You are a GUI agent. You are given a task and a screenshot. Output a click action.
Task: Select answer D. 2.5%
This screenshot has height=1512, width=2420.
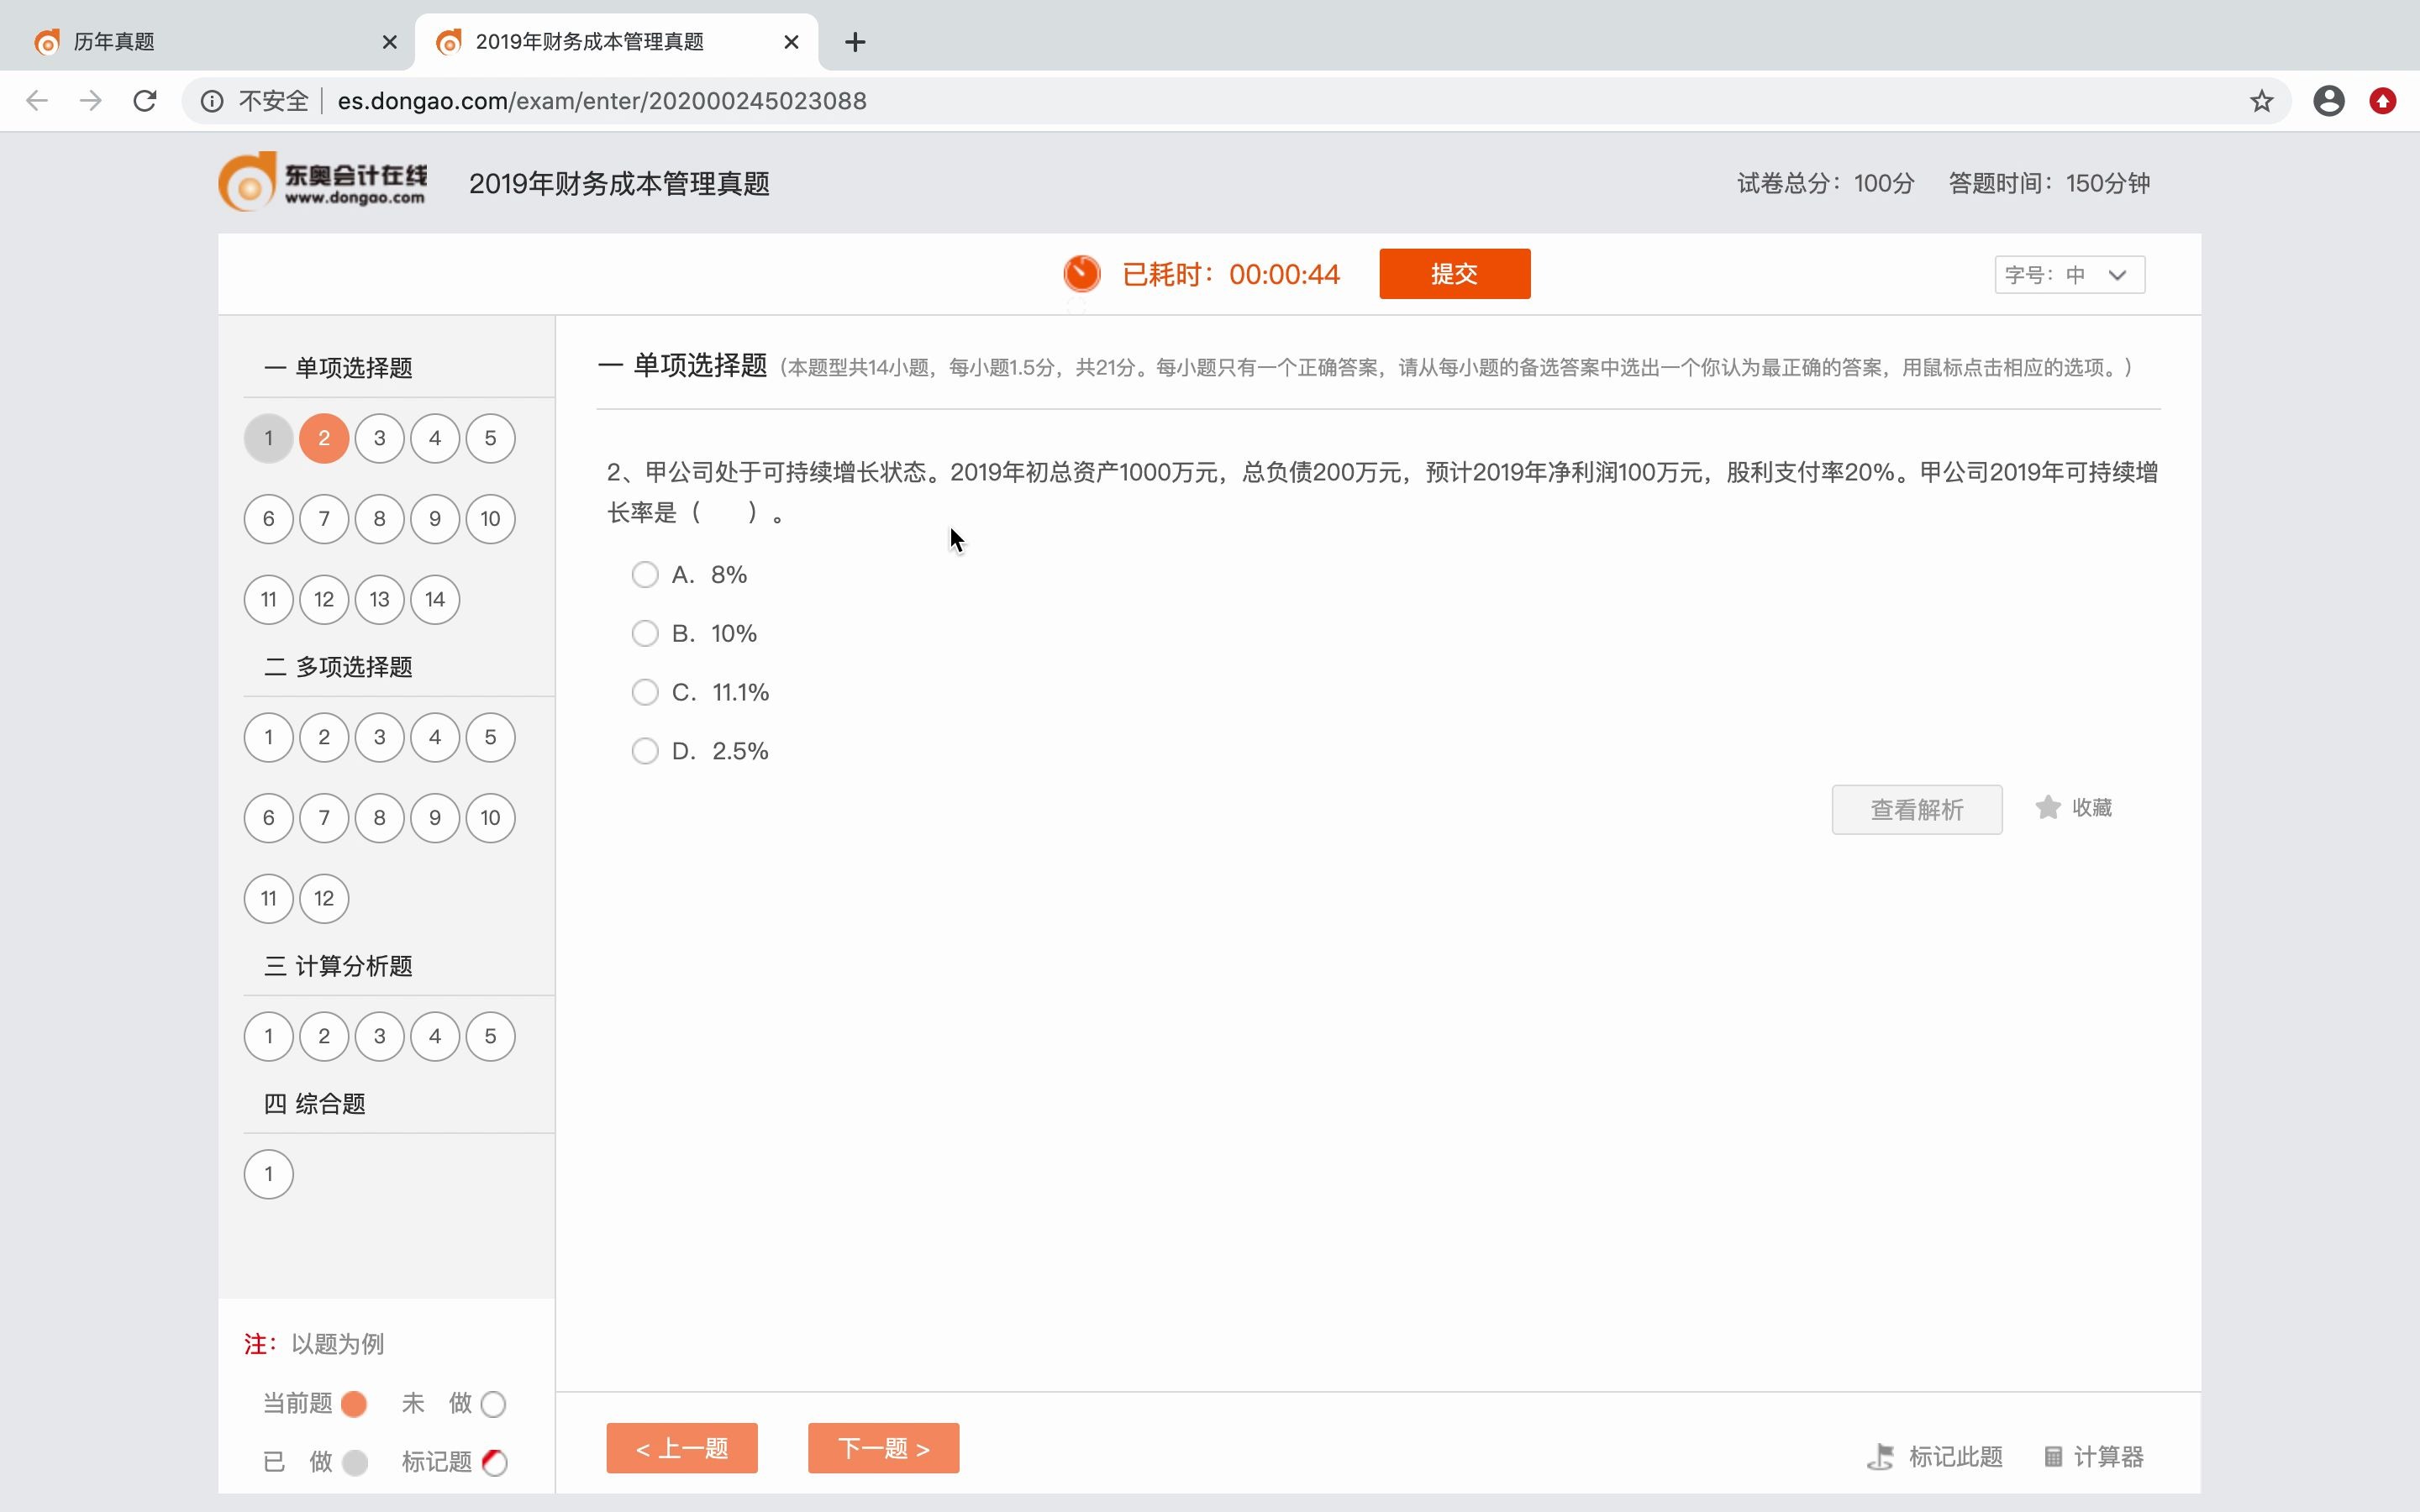(644, 750)
